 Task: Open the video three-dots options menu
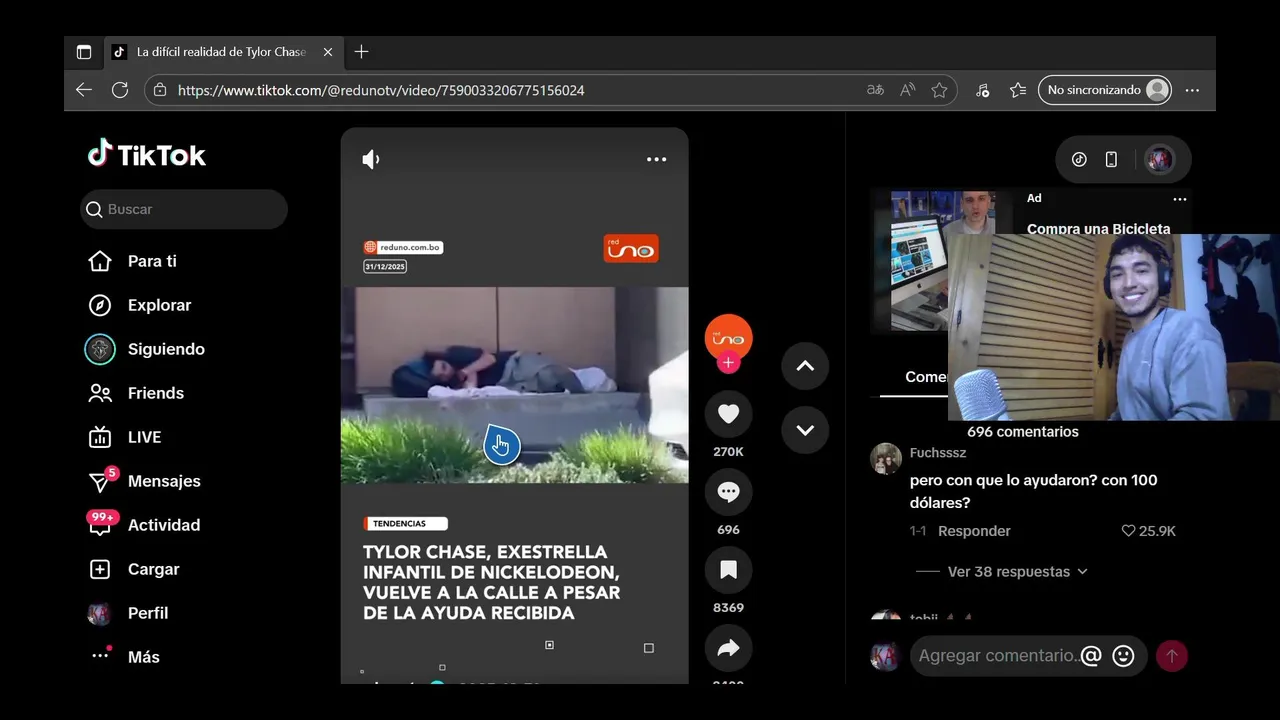click(656, 159)
